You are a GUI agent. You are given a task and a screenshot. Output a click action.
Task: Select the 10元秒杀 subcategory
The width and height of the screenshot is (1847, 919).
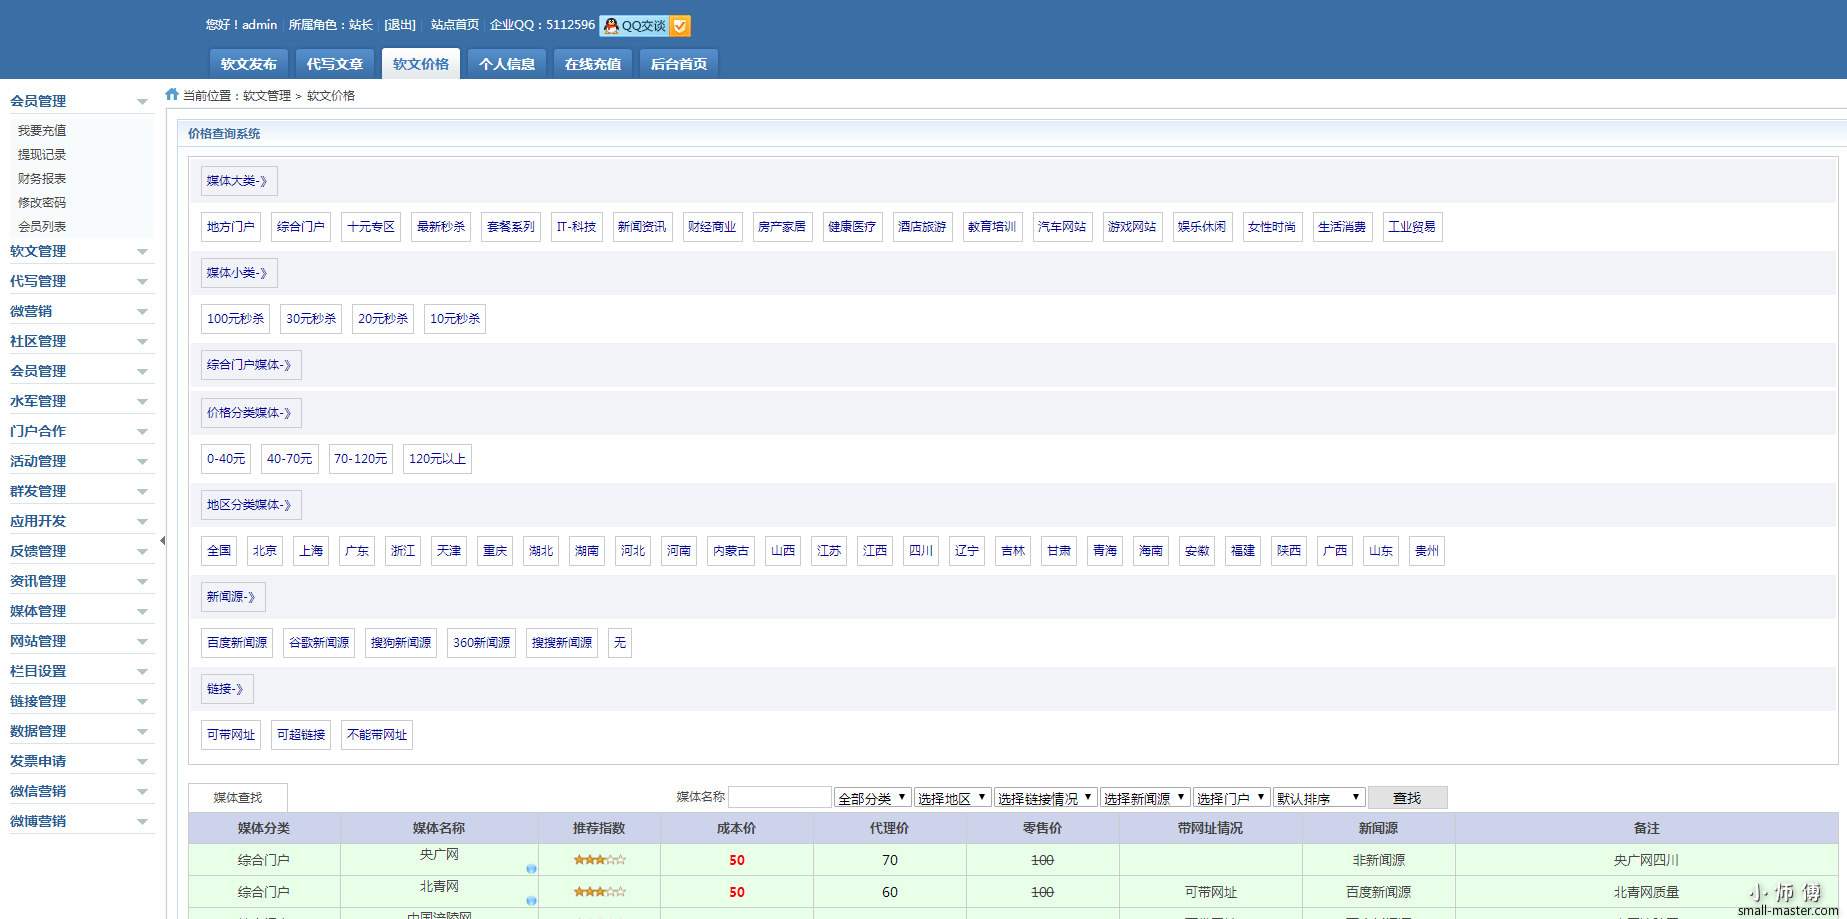tap(455, 319)
